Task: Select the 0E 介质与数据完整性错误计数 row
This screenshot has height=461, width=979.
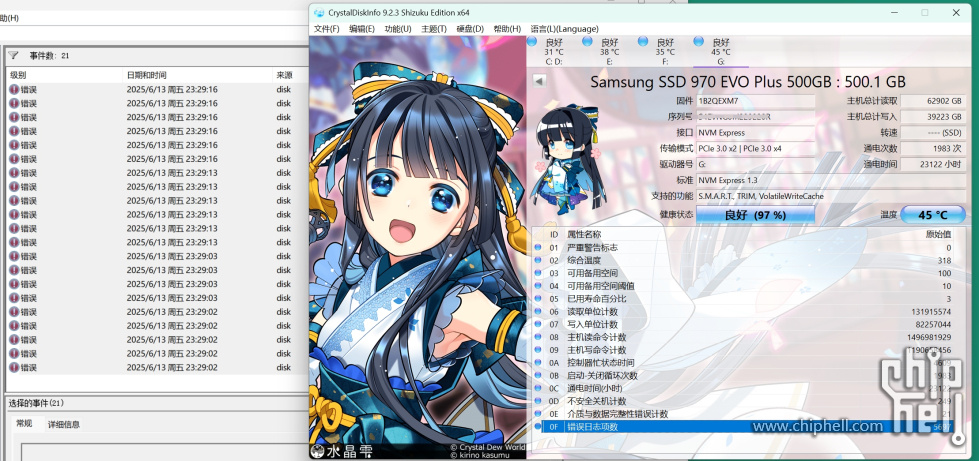Action: (x=744, y=414)
